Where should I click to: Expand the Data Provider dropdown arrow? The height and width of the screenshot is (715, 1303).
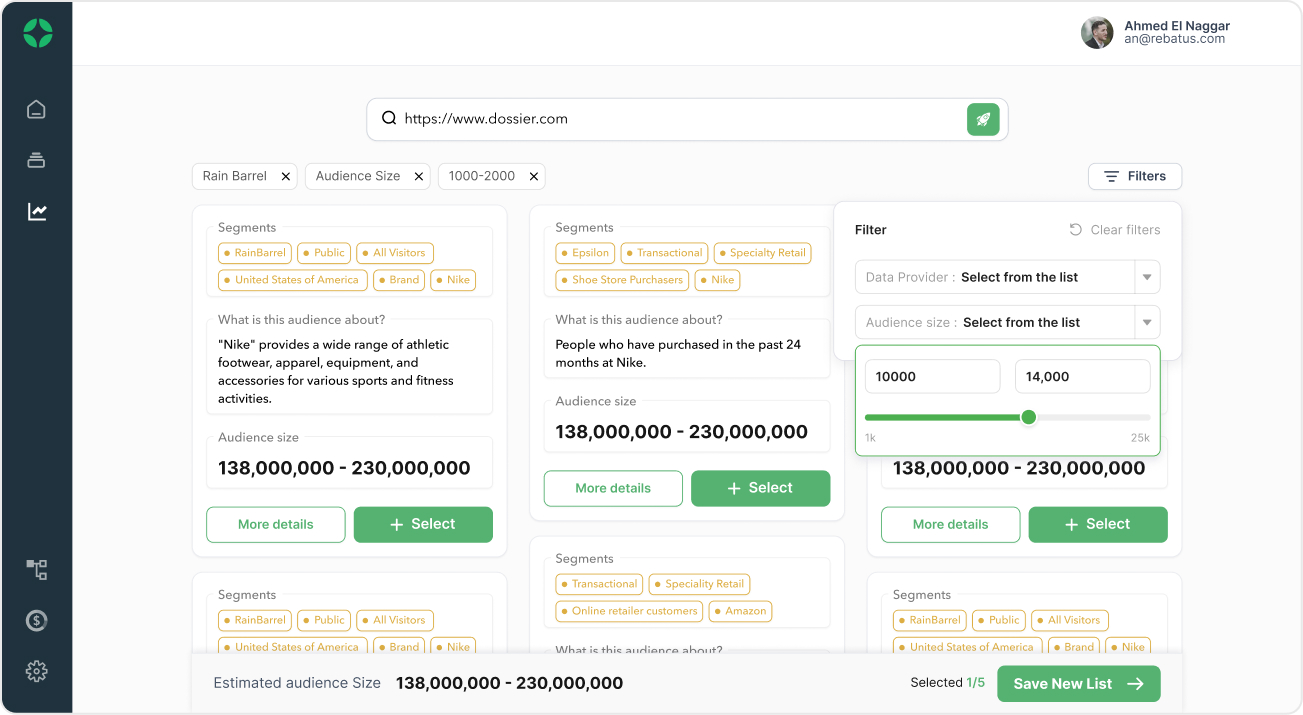(1147, 277)
